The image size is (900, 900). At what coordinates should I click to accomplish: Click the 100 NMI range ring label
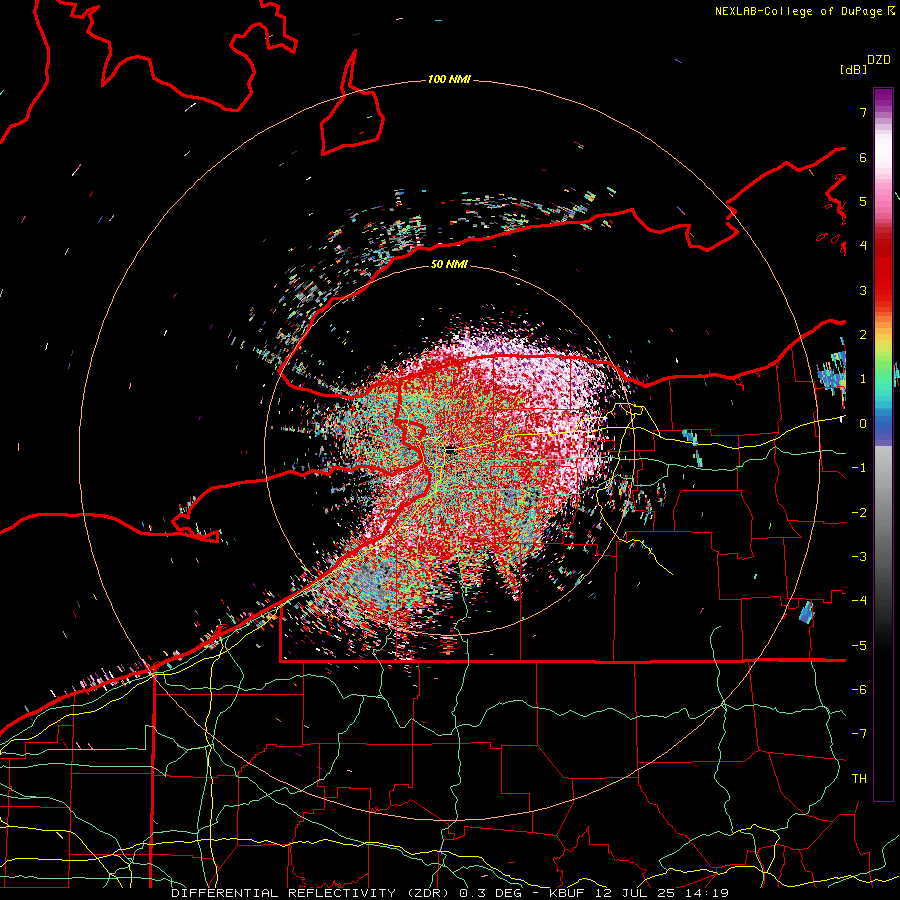point(449,79)
